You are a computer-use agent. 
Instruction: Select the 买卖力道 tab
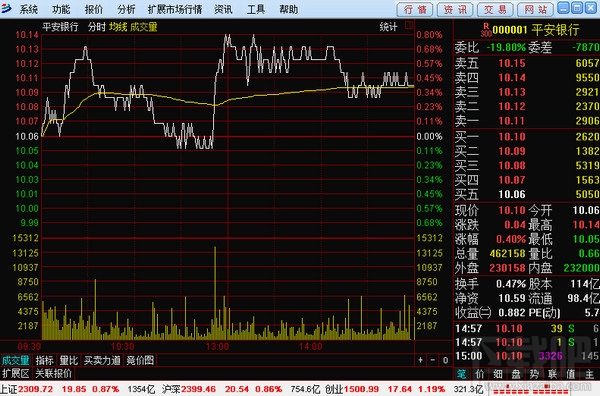[x=102, y=360]
